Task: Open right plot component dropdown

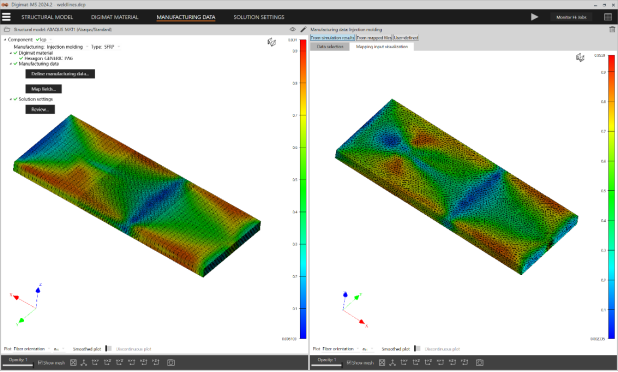Action: tap(368, 349)
